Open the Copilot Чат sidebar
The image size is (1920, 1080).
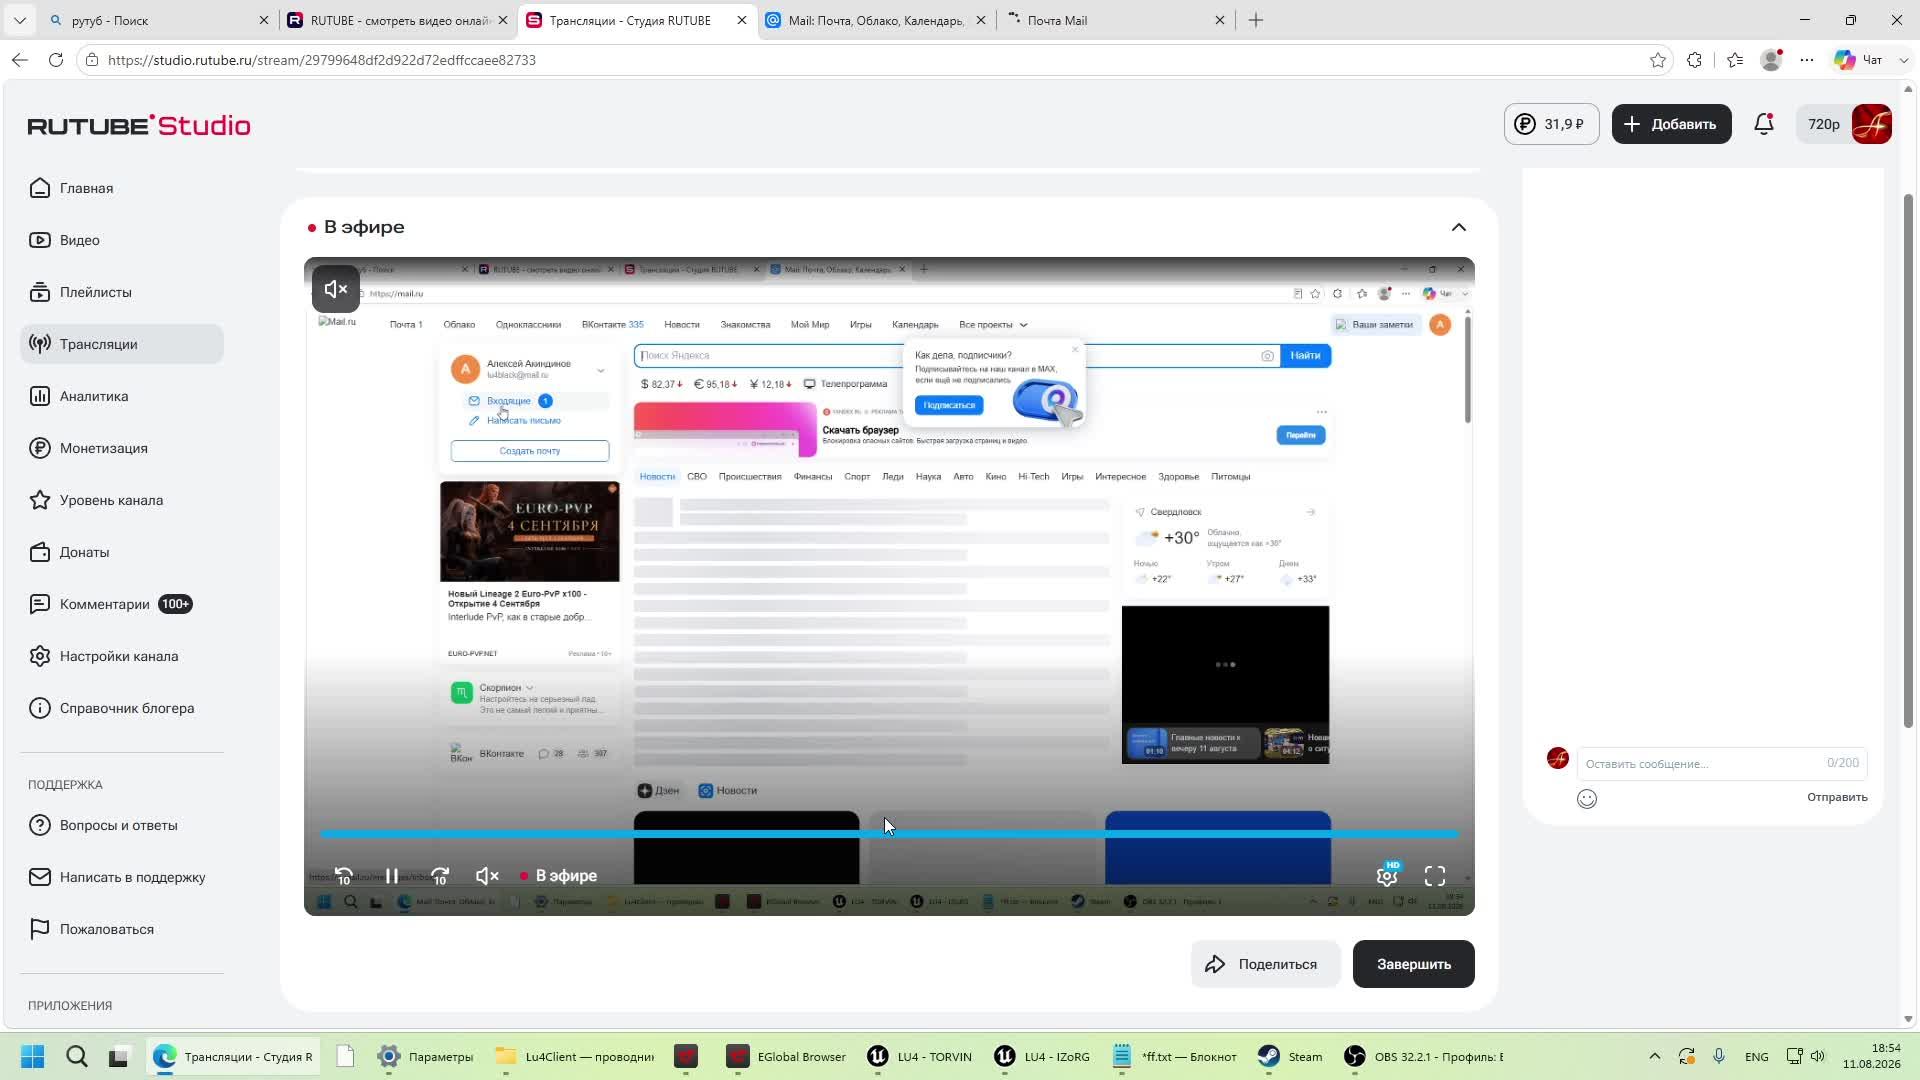click(x=1859, y=60)
